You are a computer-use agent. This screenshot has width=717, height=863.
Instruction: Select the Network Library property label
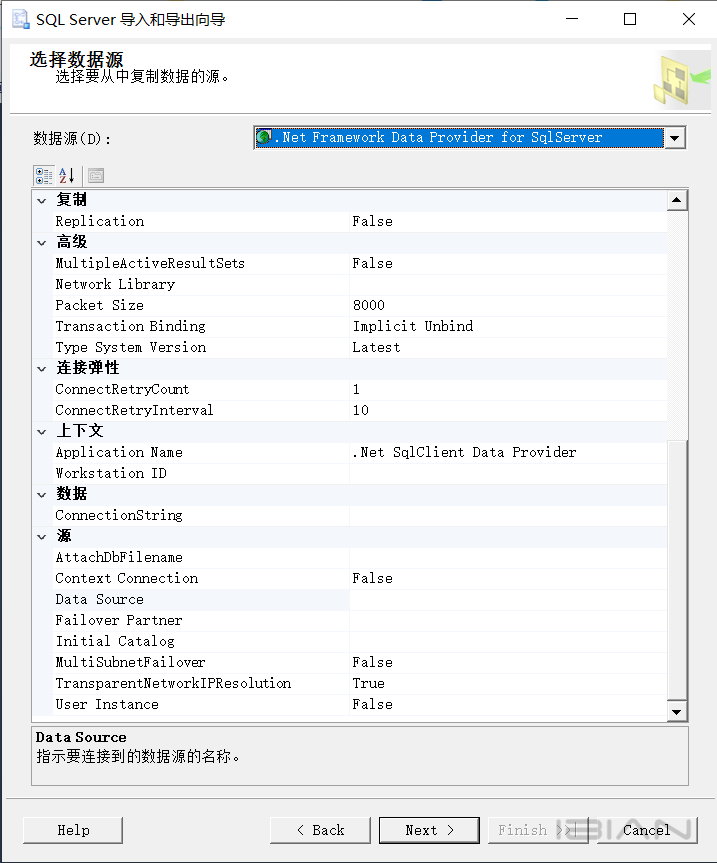(x=115, y=285)
